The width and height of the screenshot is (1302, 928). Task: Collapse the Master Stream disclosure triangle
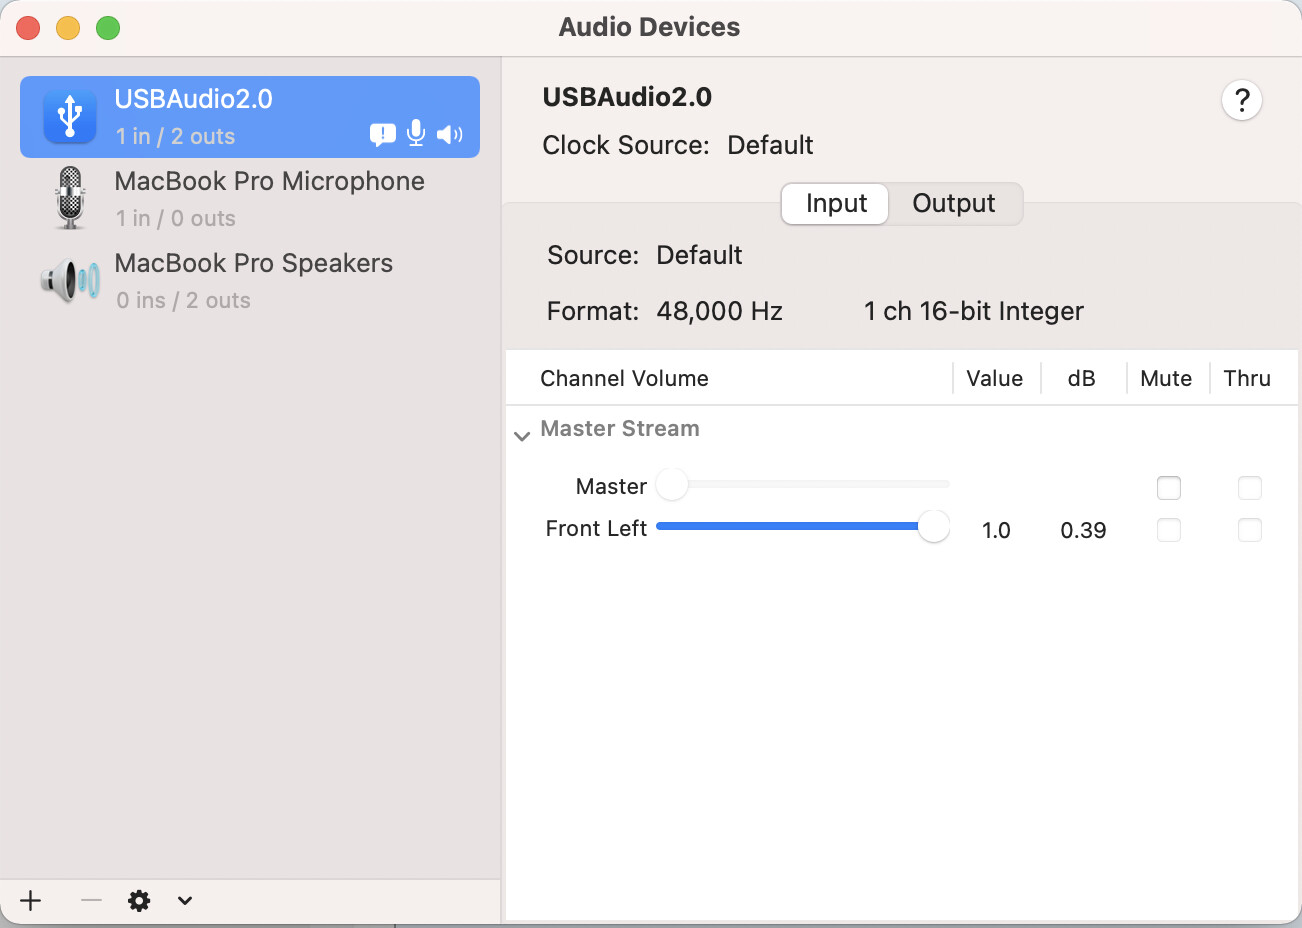click(x=522, y=436)
